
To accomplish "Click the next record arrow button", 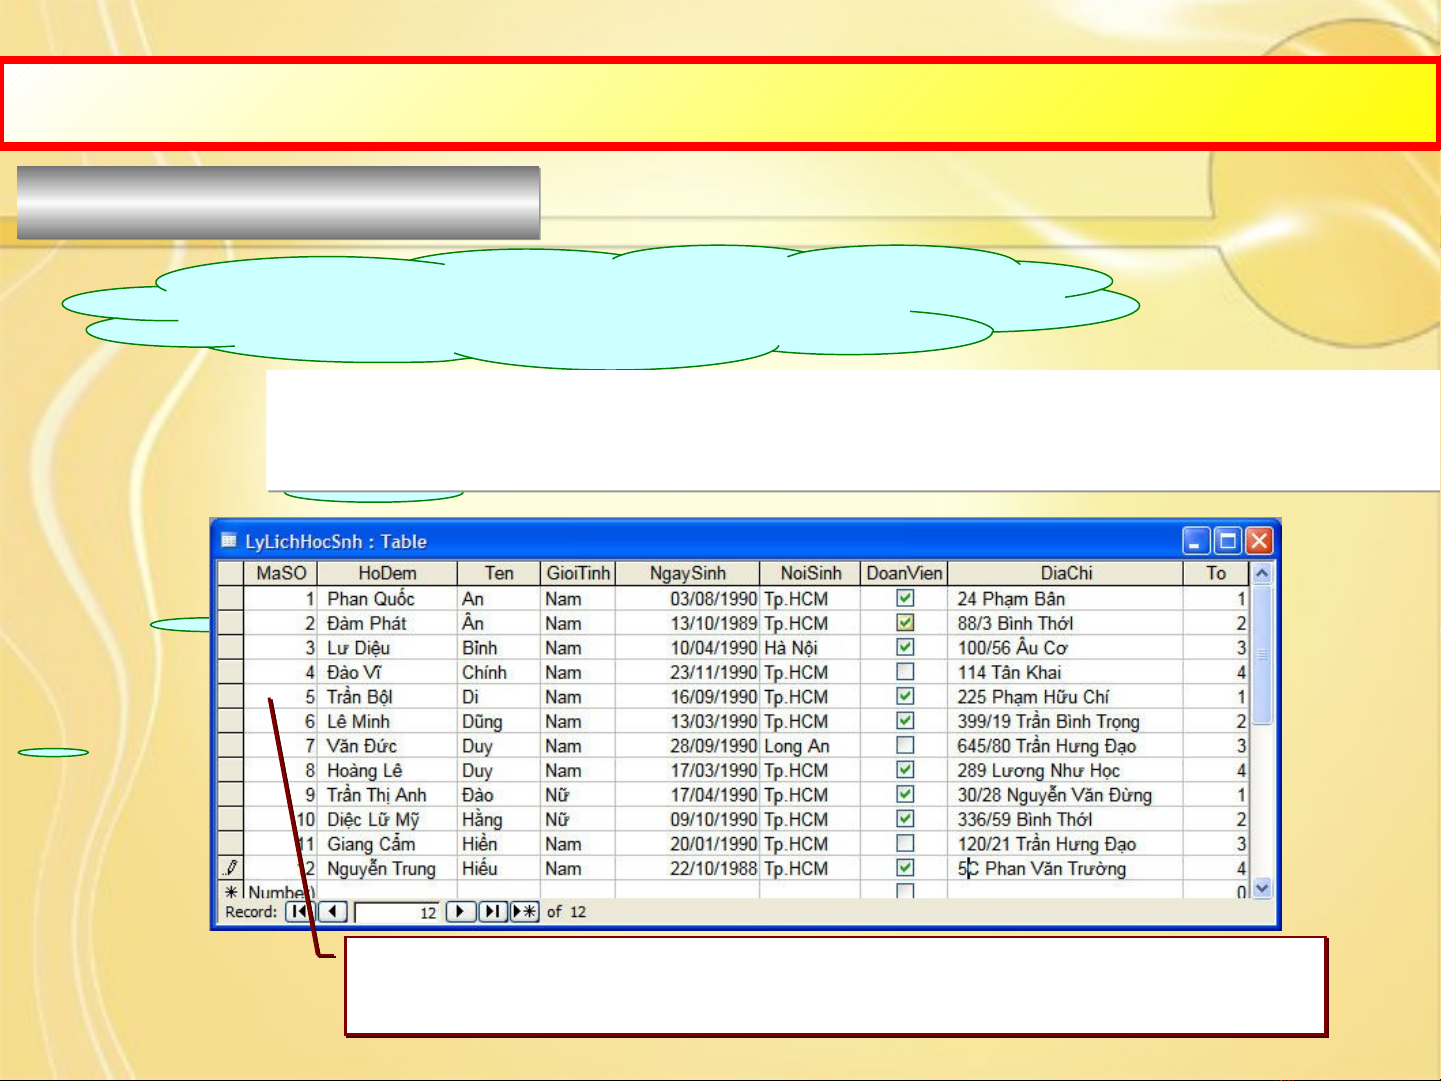I will coord(460,912).
